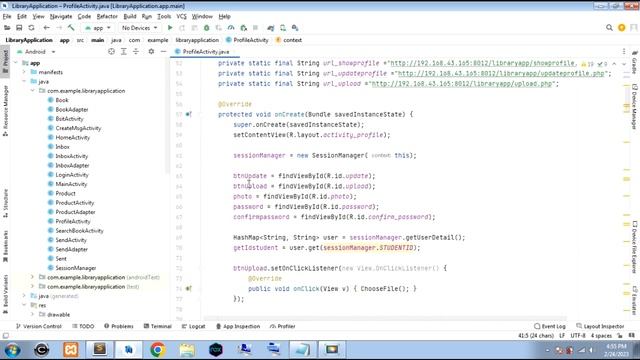The height and width of the screenshot is (360, 640).
Task: Click the Device Manager toolbar icon
Action: tap(283, 28)
